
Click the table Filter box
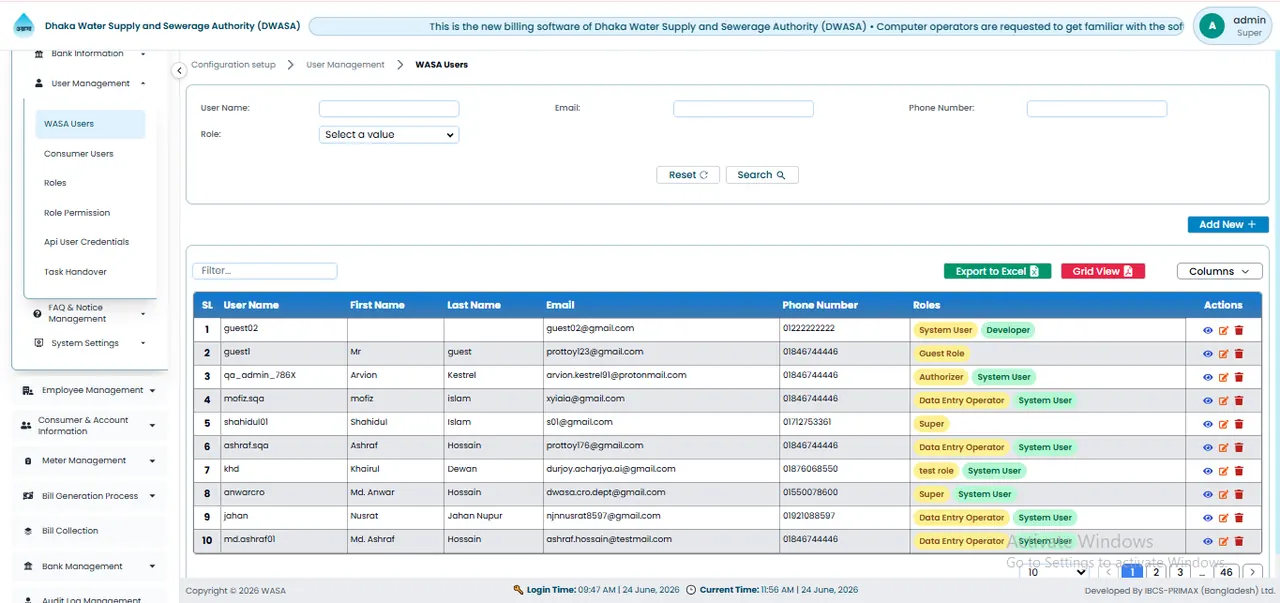(265, 271)
